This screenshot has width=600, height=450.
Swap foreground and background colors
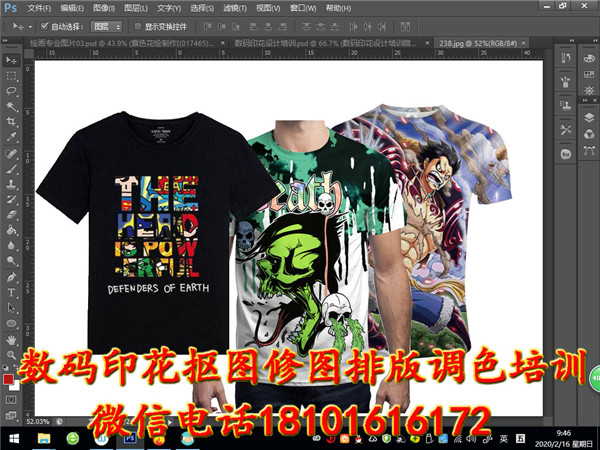pyautogui.click(x=16, y=367)
